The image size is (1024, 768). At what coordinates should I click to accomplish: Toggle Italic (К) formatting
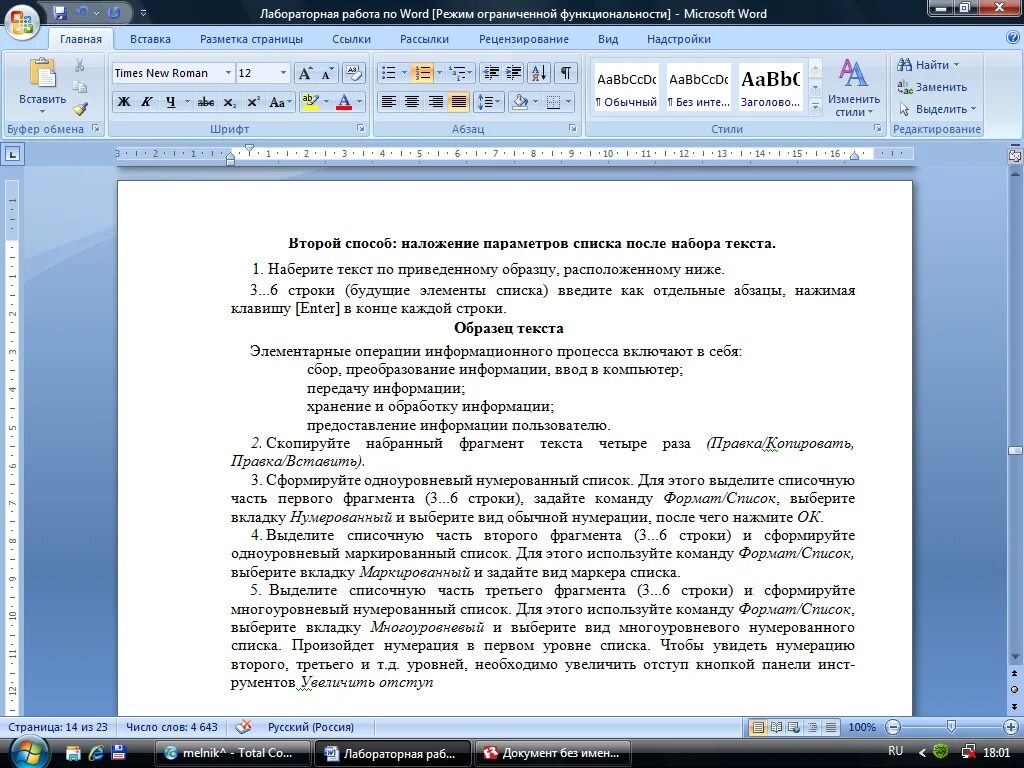coord(147,102)
